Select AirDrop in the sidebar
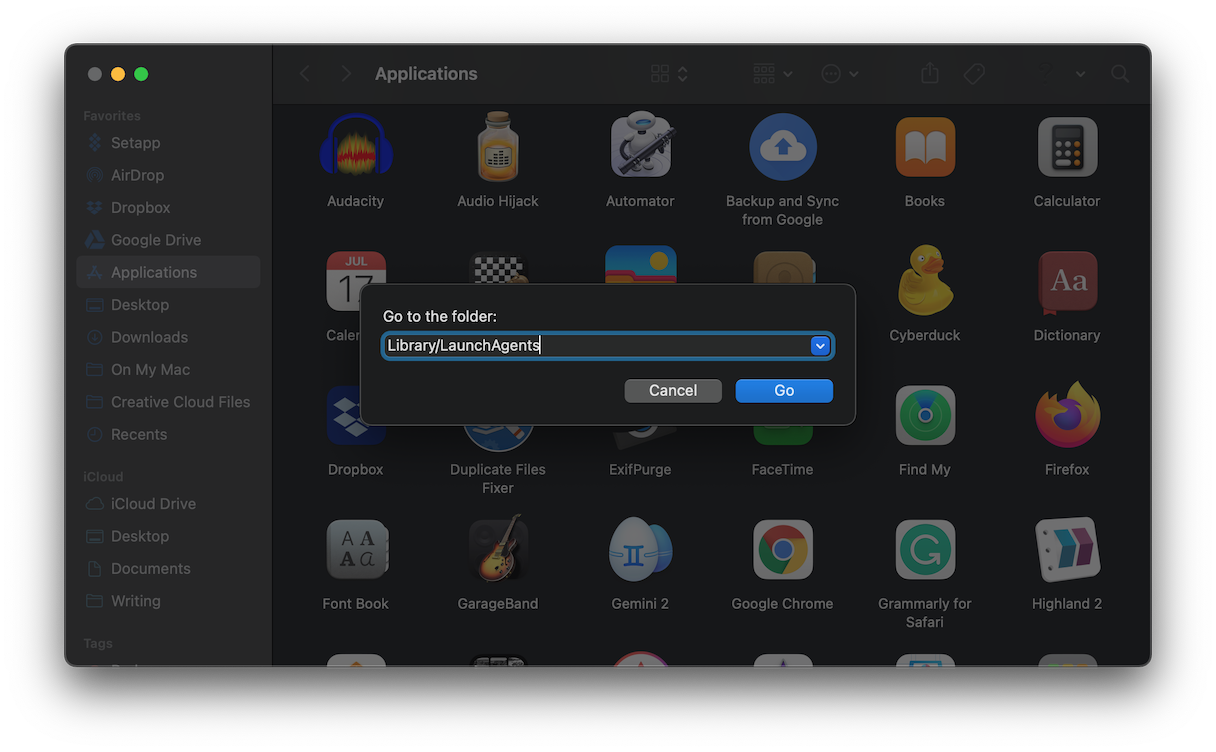 168,175
